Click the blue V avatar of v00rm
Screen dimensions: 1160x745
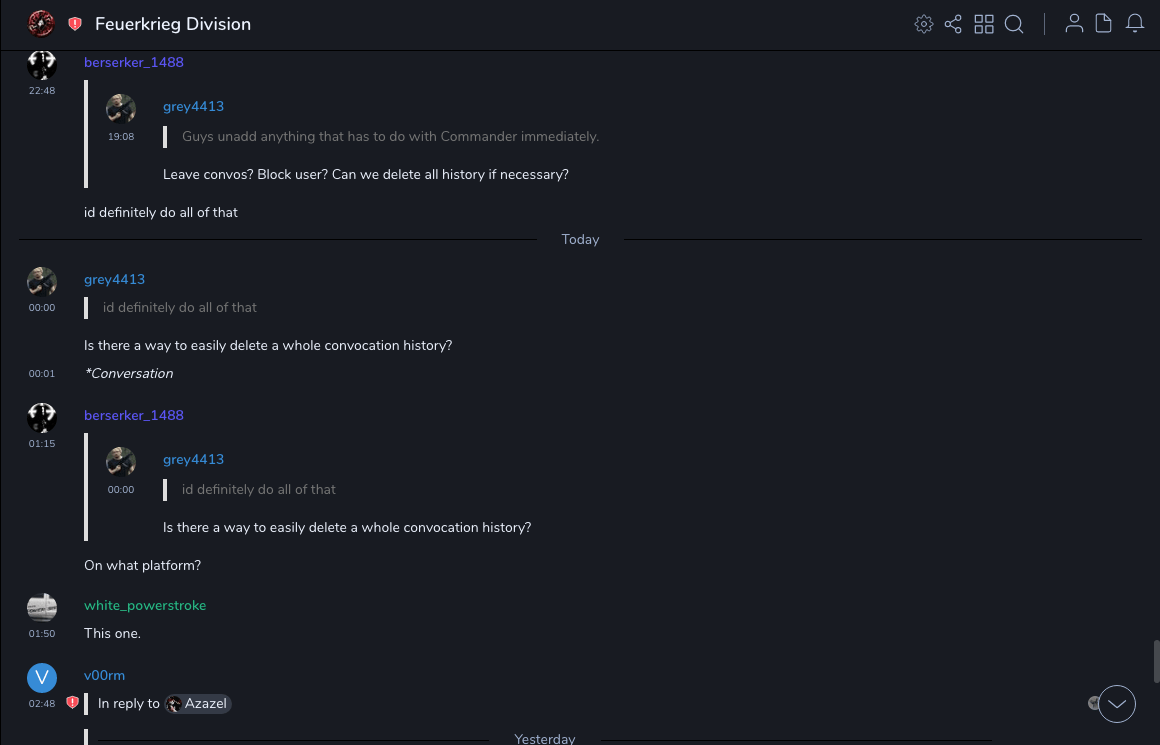(42, 678)
